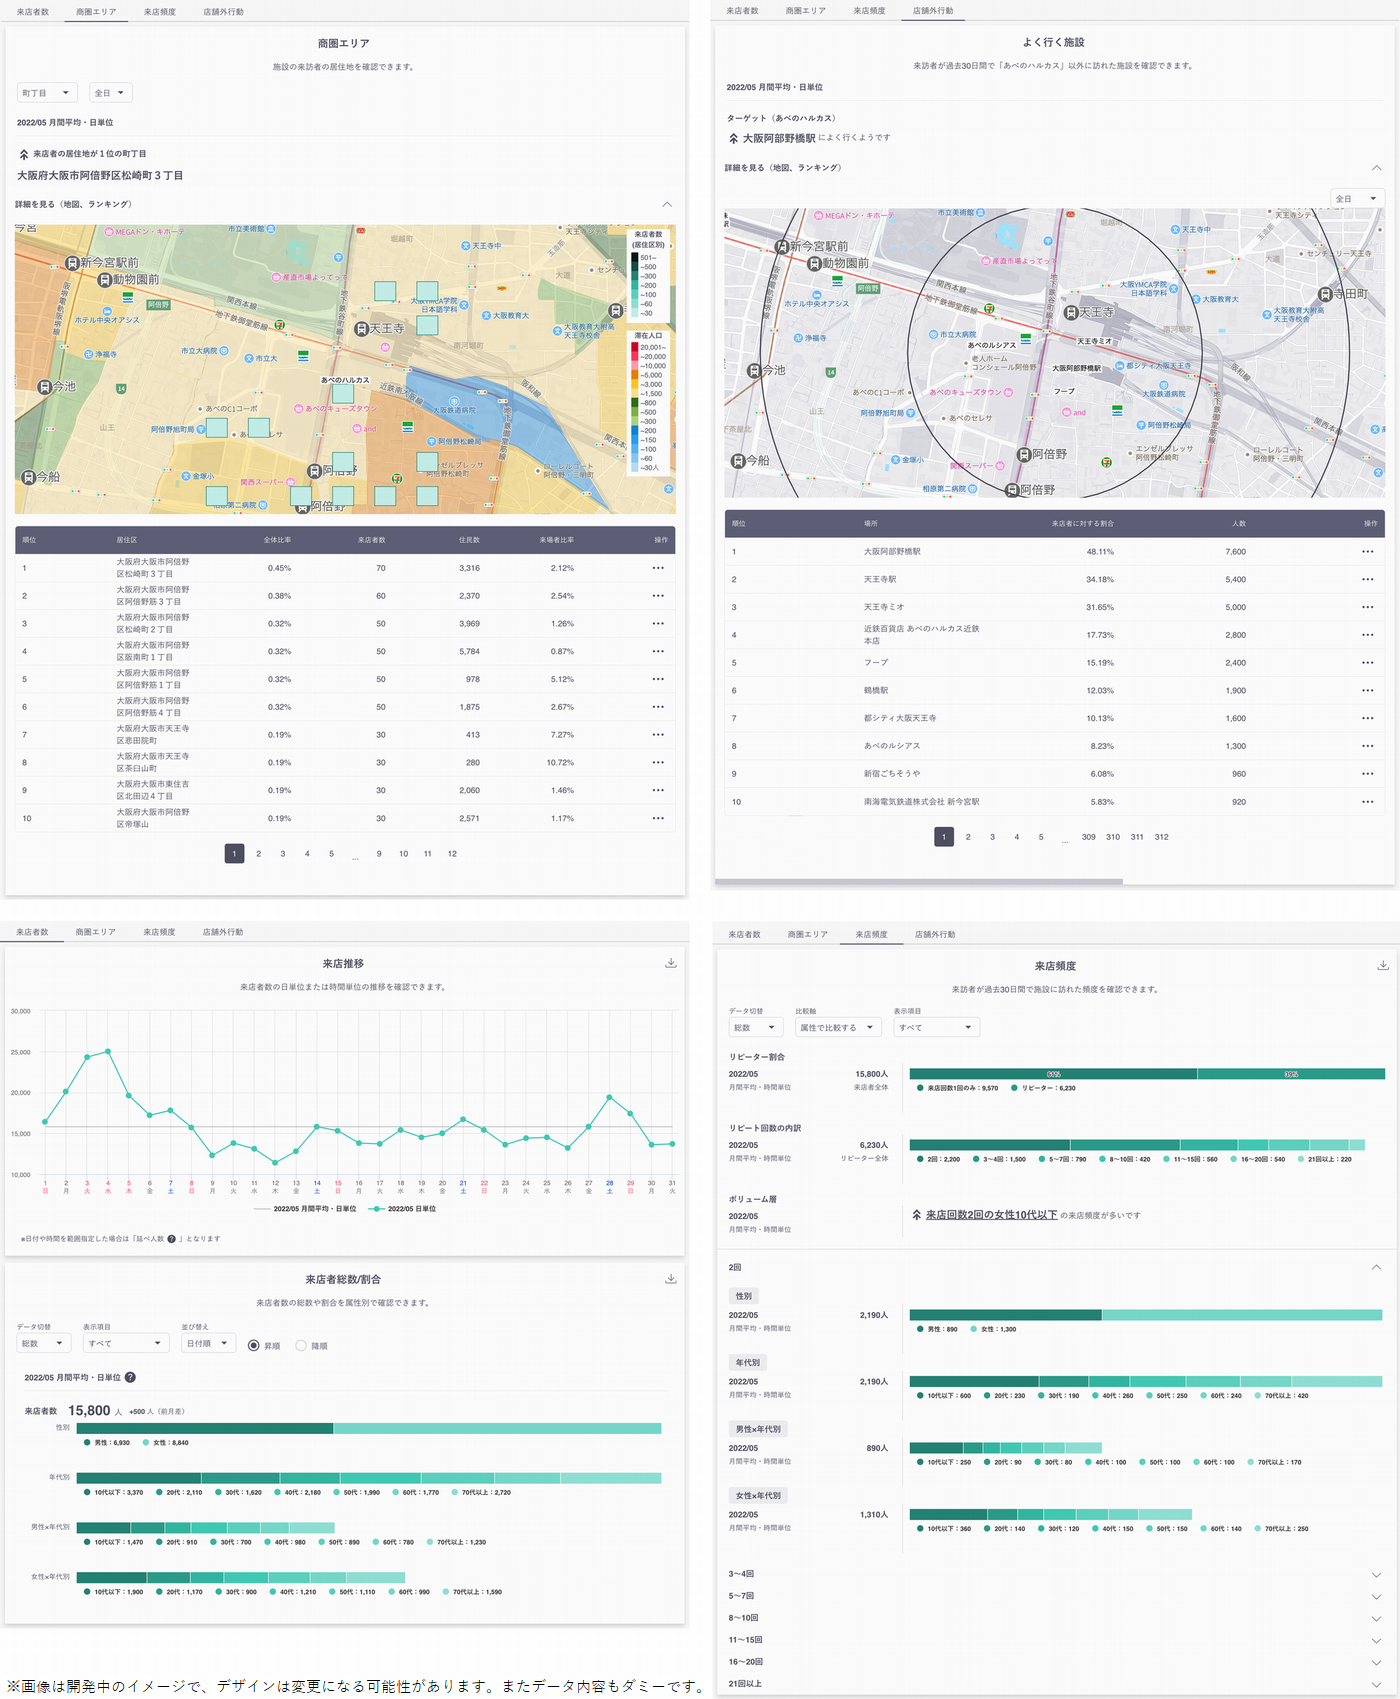
Task: Open row options for 大阪阿部野橋駅
Action: 1367,552
